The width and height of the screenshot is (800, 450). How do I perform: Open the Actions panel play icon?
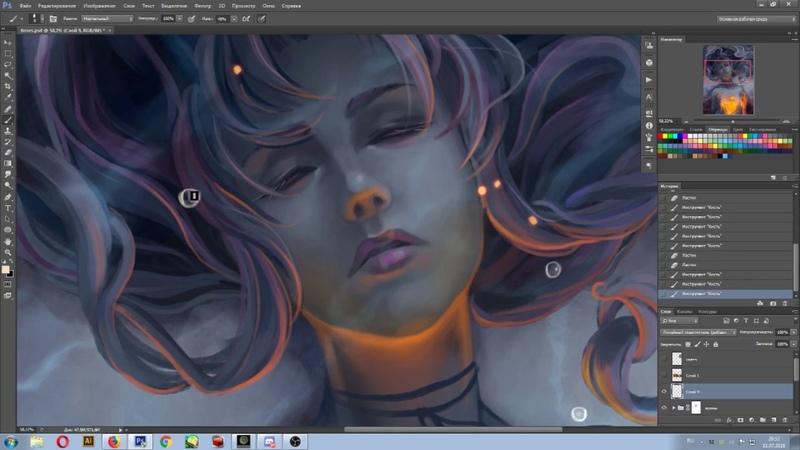649,80
